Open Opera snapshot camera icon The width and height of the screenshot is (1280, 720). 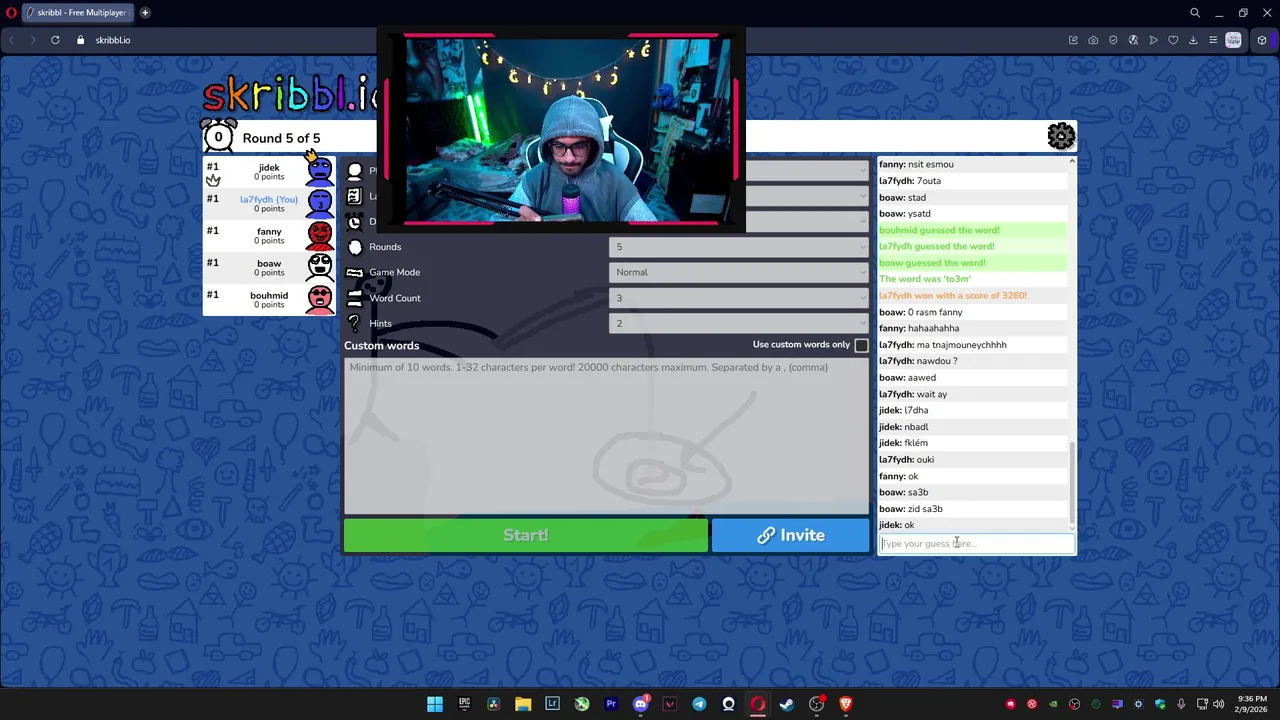click(1093, 40)
